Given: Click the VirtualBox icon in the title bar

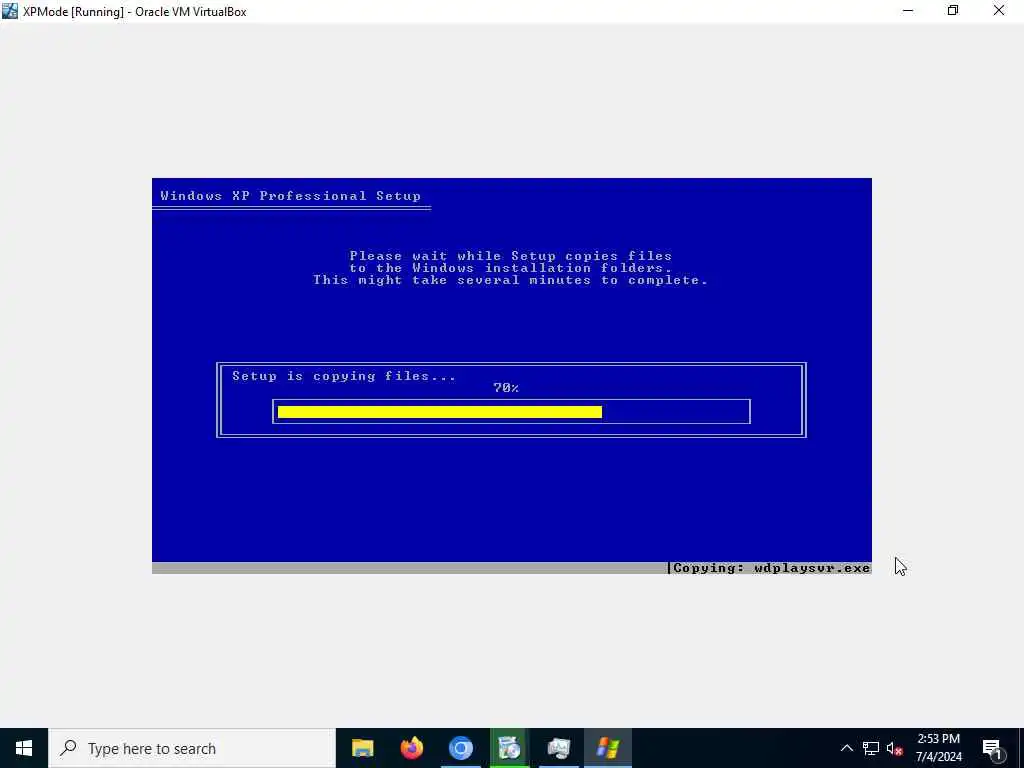Looking at the screenshot, I should (x=10, y=11).
